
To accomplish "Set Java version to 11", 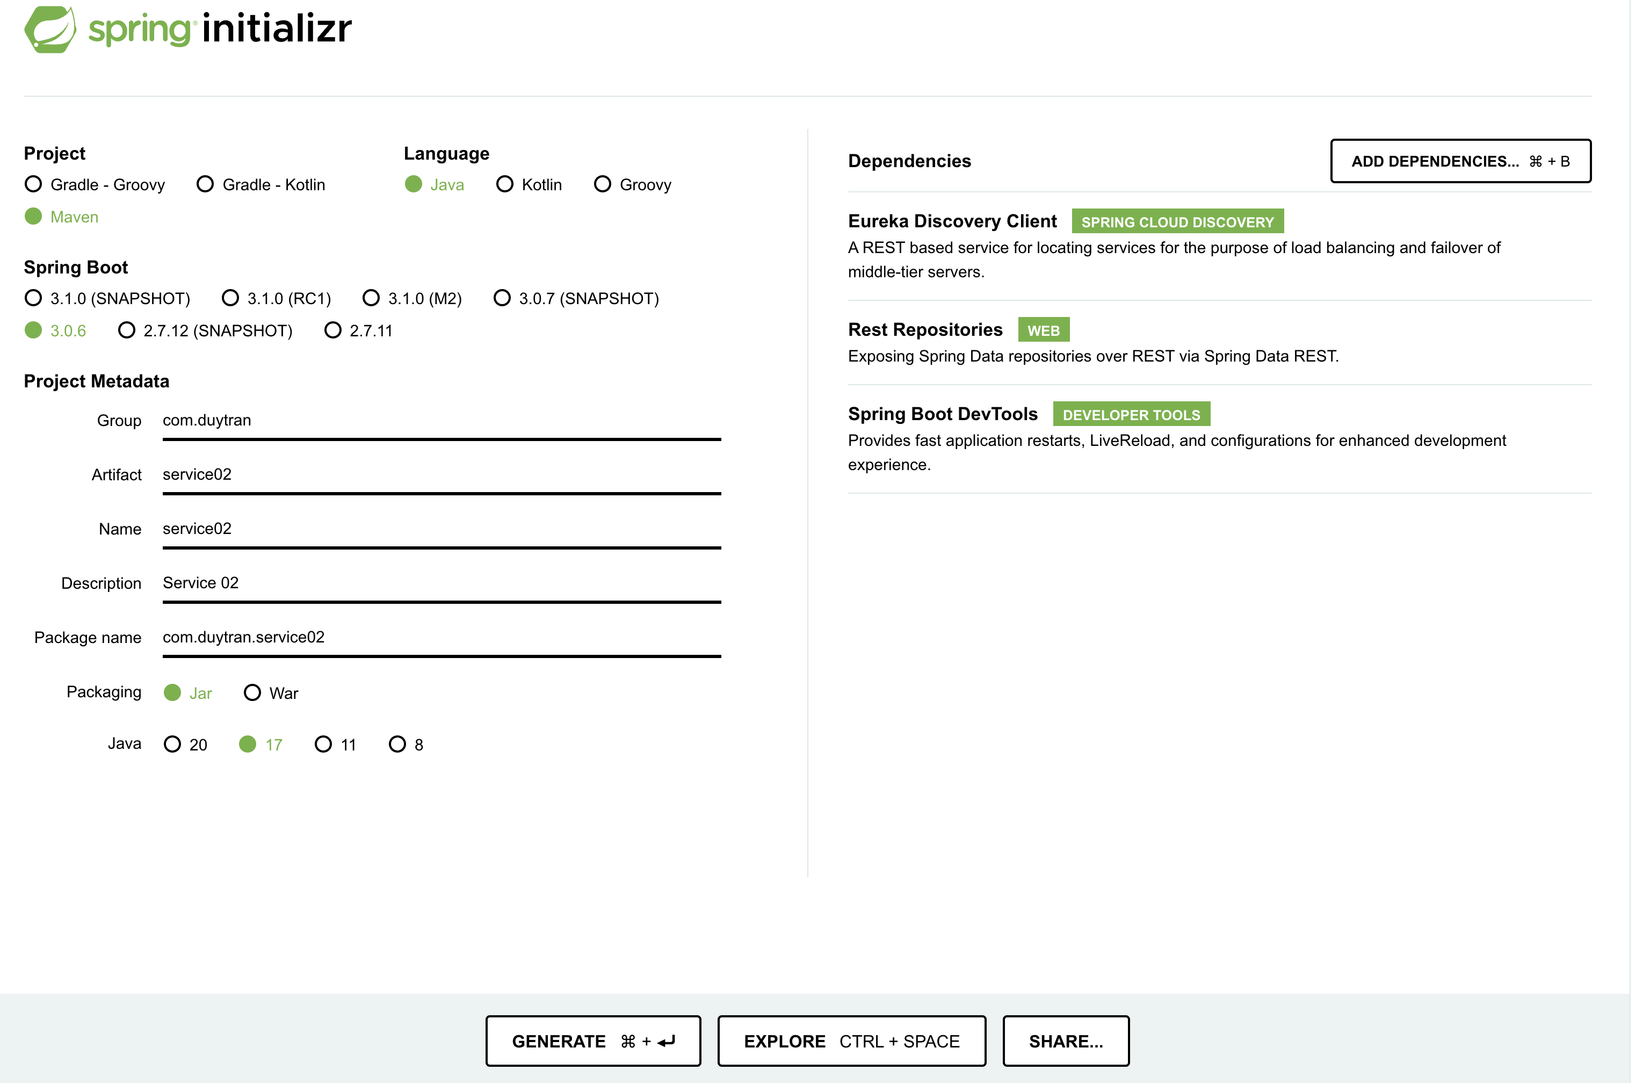I will pos(323,744).
